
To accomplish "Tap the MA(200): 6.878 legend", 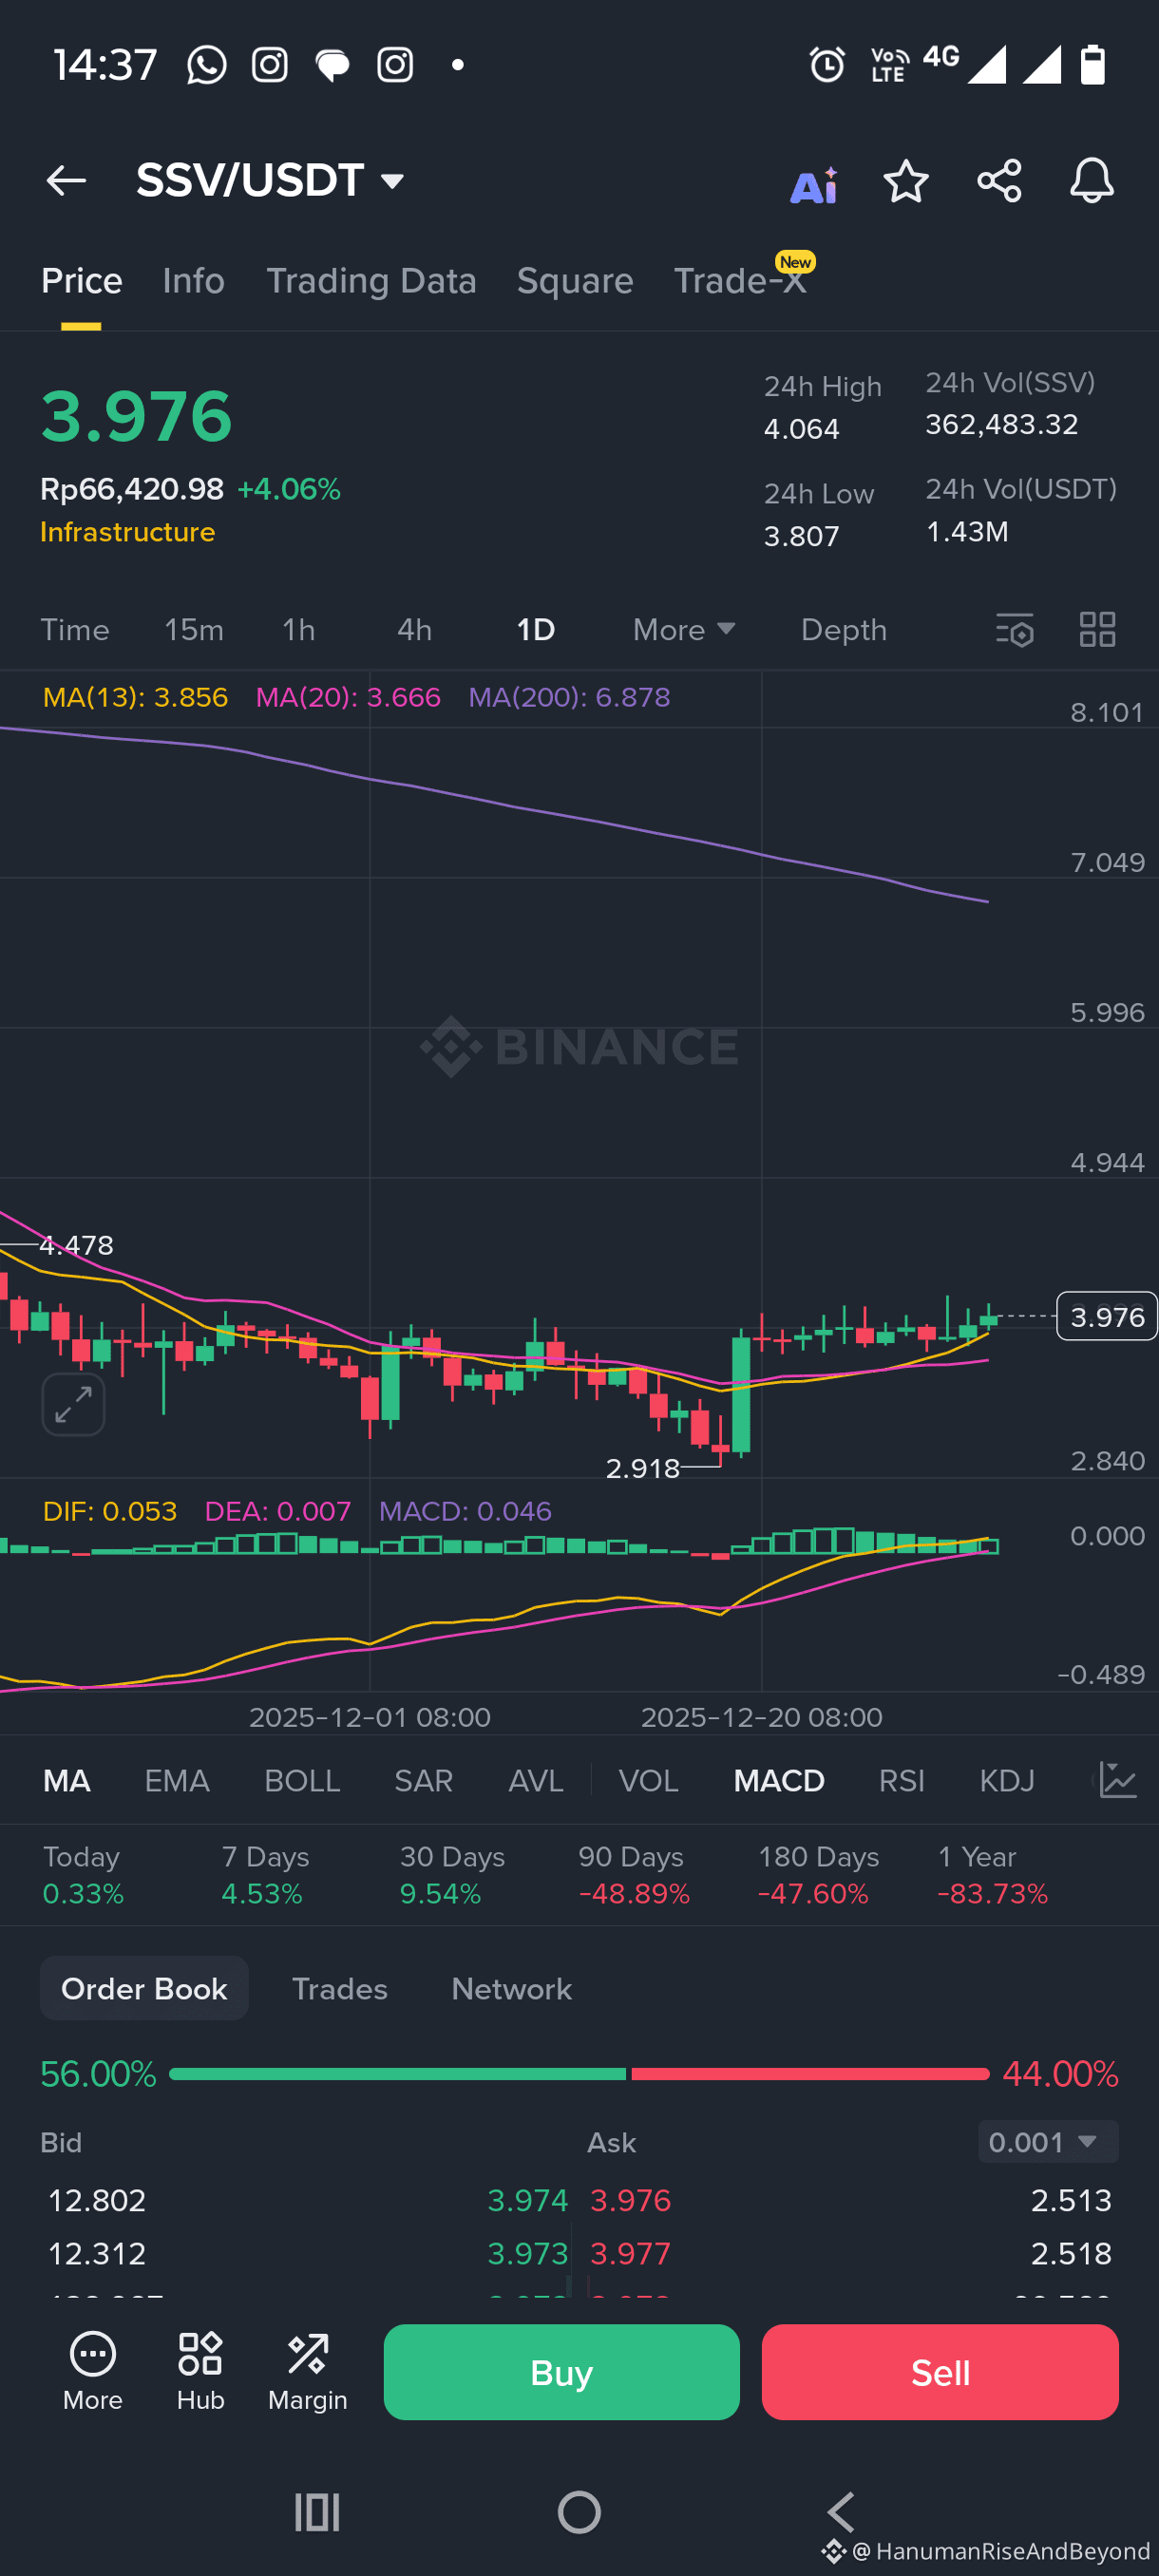I will click(570, 697).
